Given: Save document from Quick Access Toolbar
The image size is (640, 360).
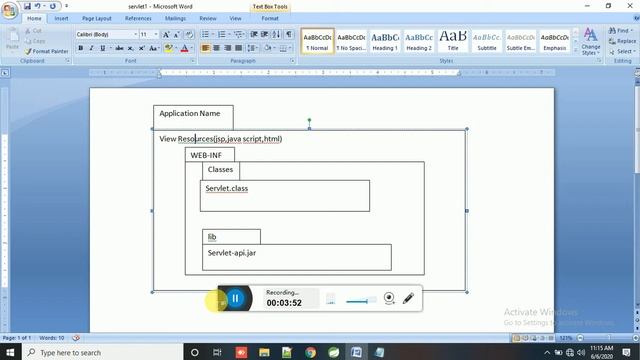Looking at the screenshot, I should (x=27, y=6).
